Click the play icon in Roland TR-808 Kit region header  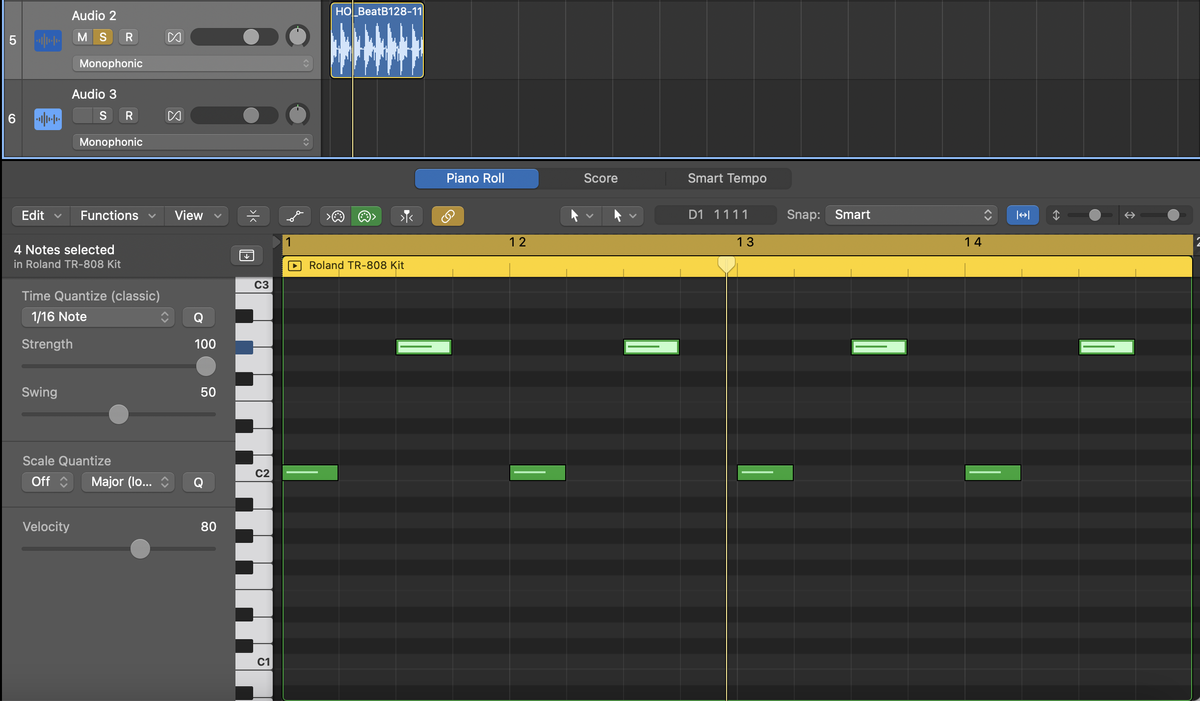(295, 266)
